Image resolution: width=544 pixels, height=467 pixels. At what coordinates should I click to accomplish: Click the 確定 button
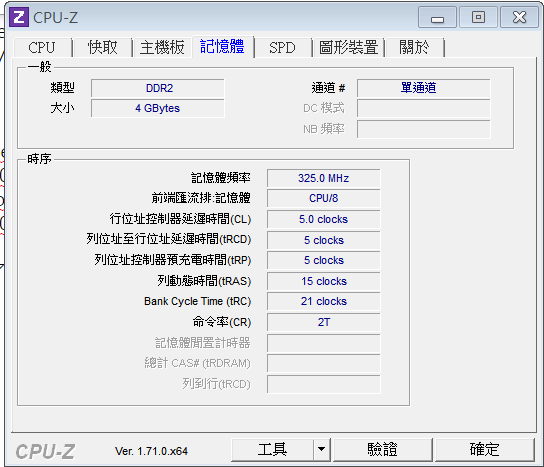click(x=484, y=450)
